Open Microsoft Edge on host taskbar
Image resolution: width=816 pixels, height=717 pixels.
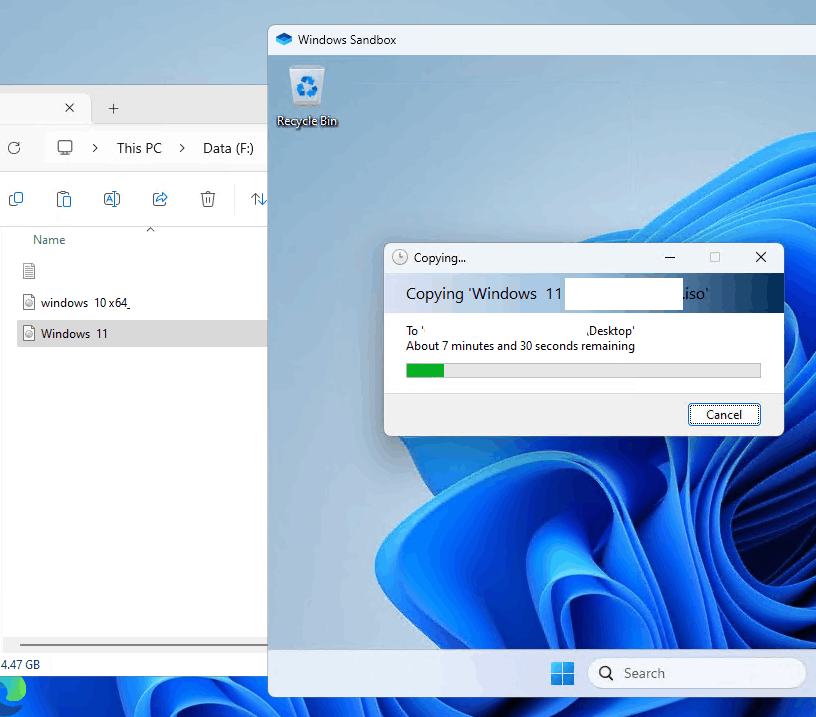point(12,696)
